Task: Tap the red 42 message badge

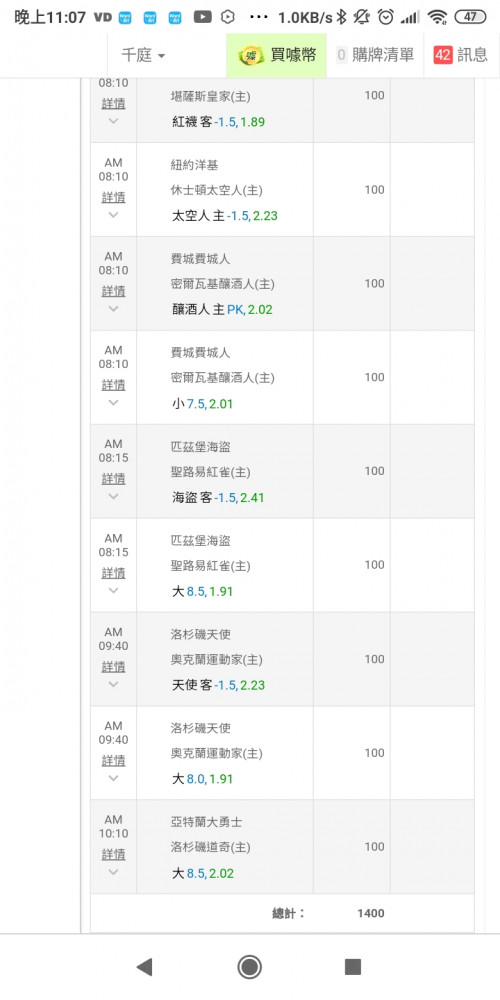Action: pyautogui.click(x=443, y=55)
